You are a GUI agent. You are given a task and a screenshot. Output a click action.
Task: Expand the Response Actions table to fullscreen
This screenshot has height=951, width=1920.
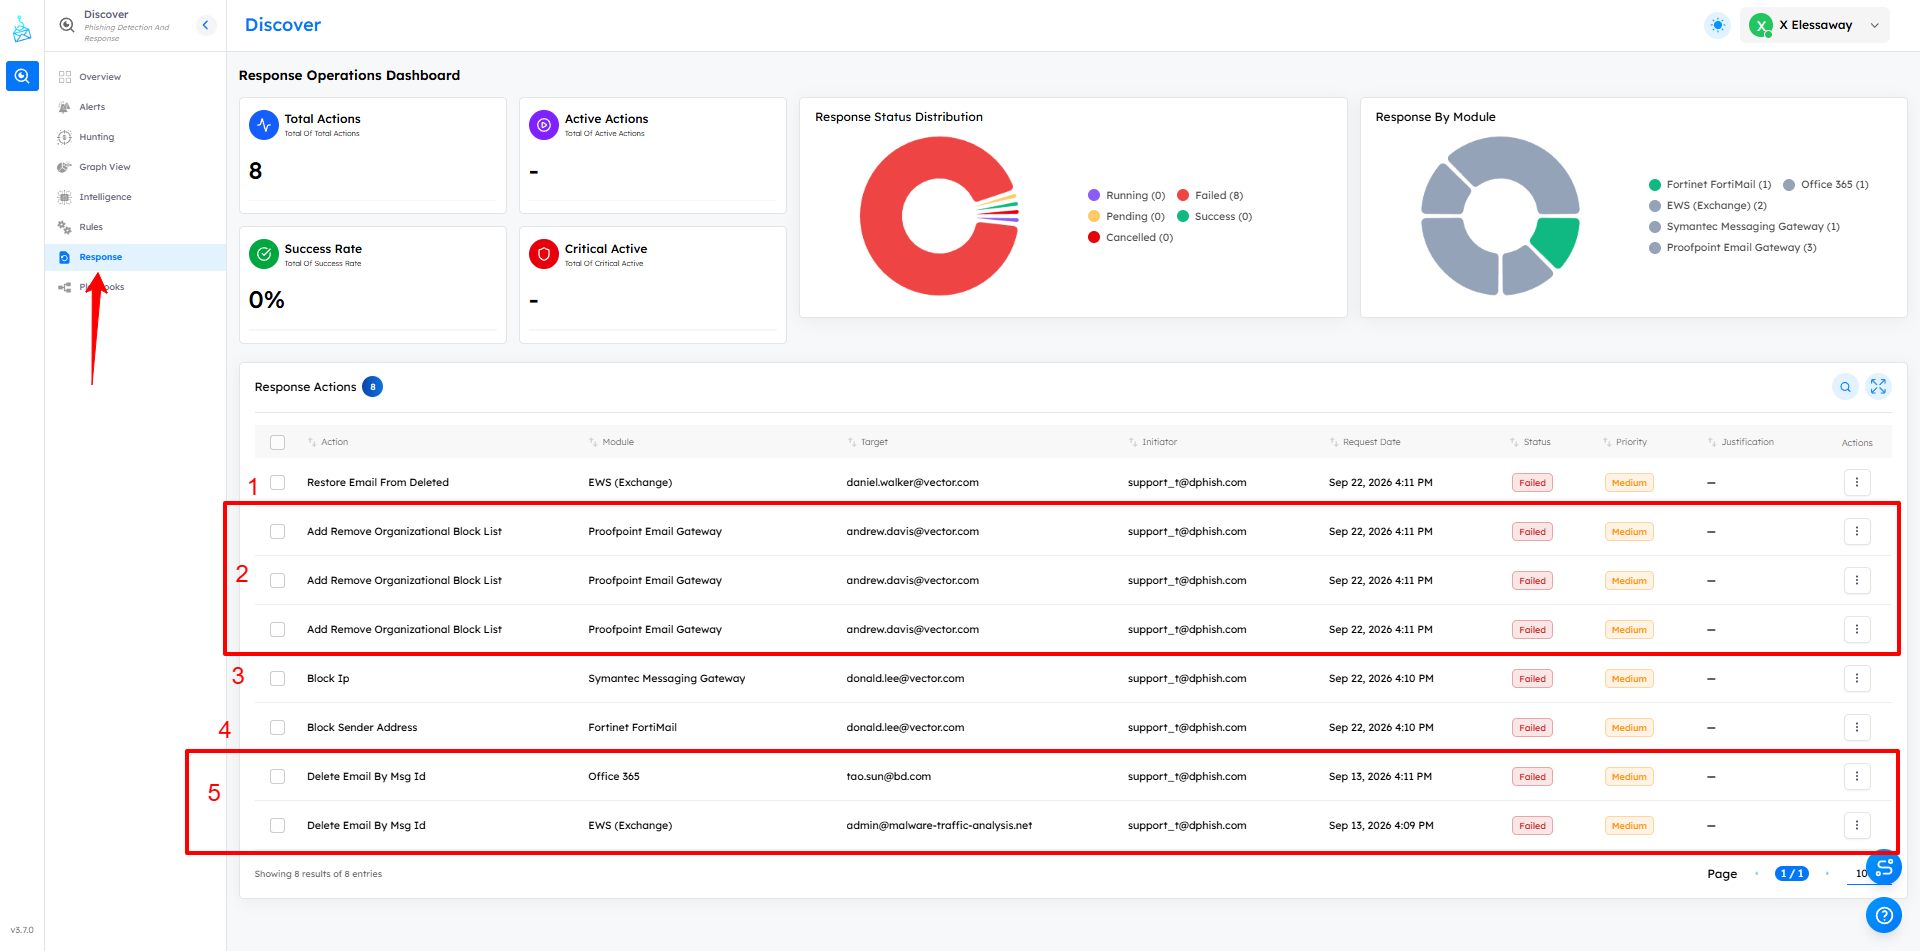[x=1878, y=387]
